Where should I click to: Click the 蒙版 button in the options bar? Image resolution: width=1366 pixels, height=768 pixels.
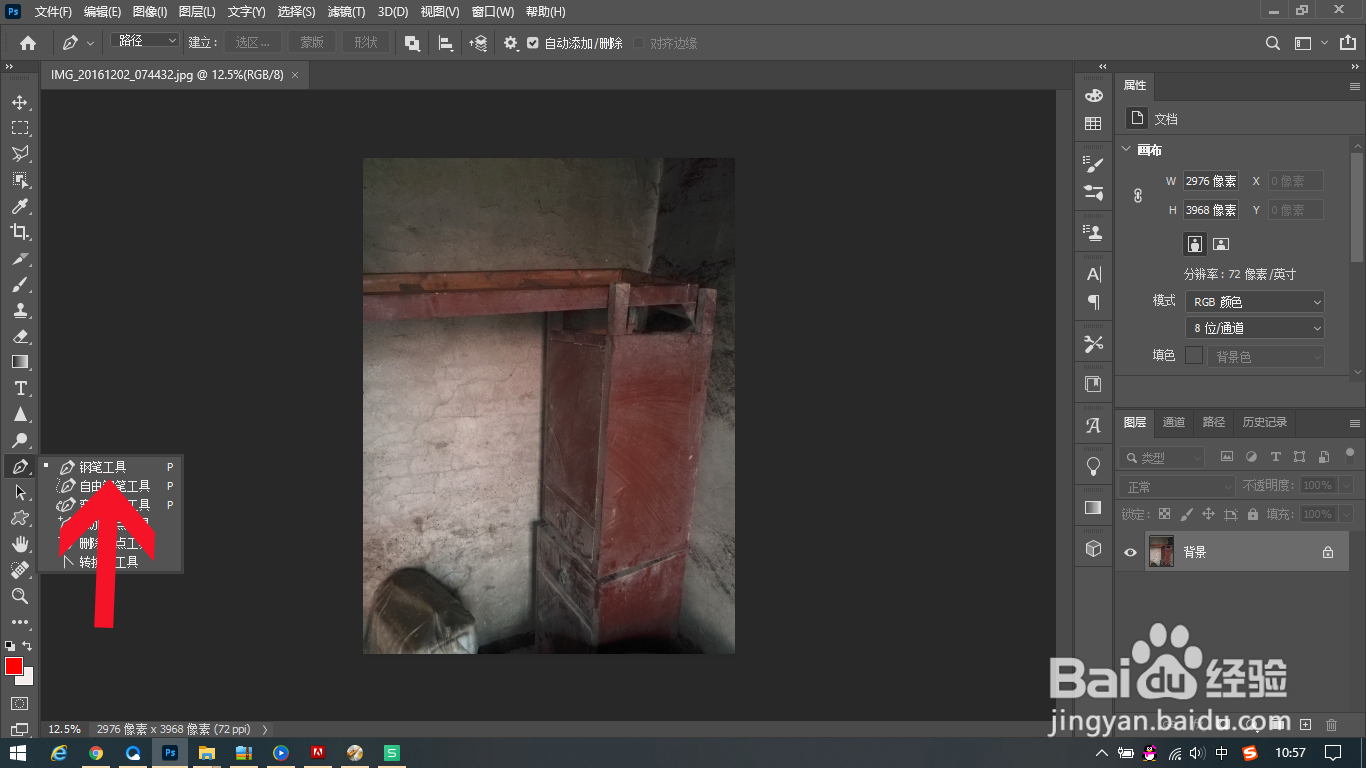pos(310,43)
